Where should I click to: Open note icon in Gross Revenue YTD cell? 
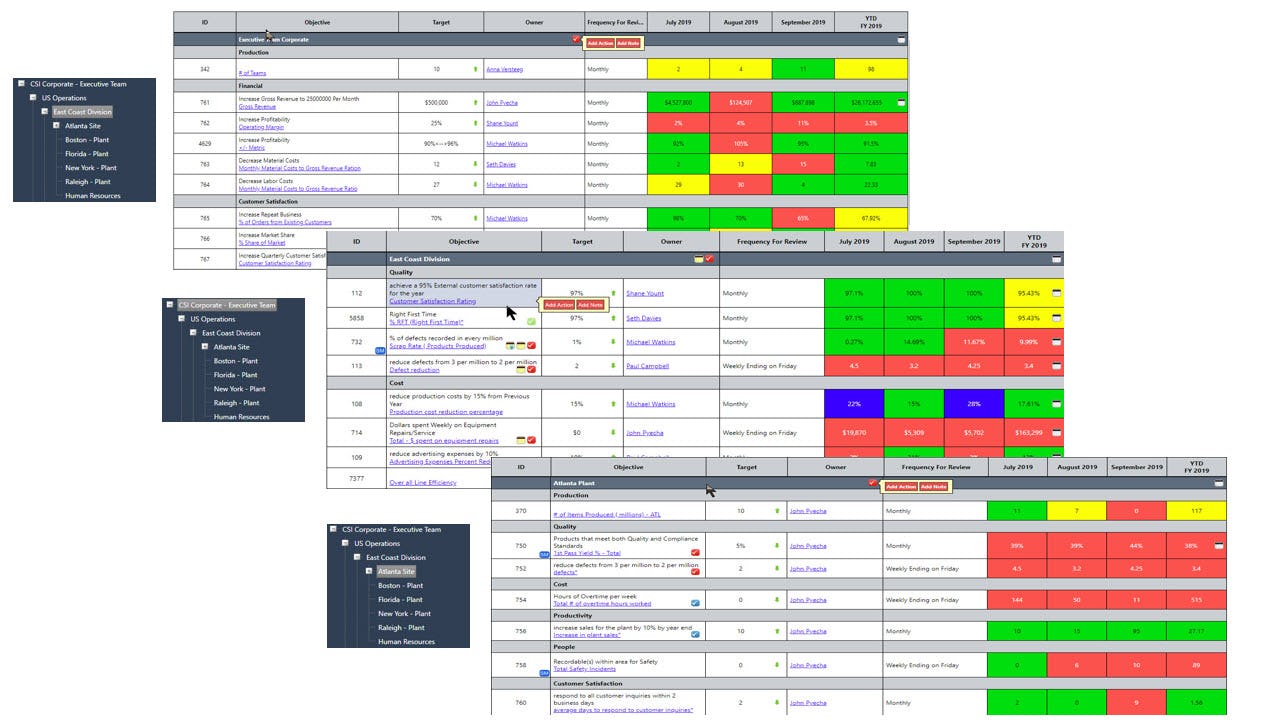(x=901, y=103)
